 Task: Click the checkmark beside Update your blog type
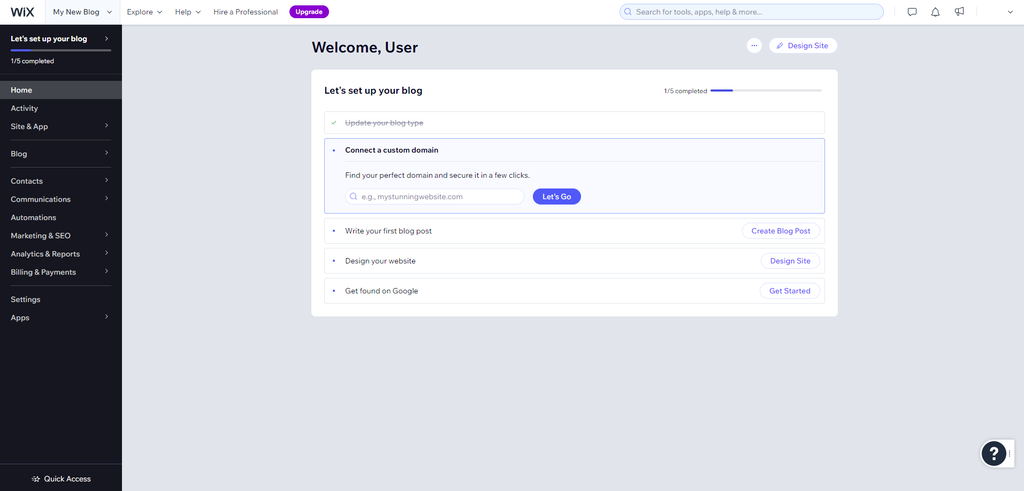coord(334,123)
